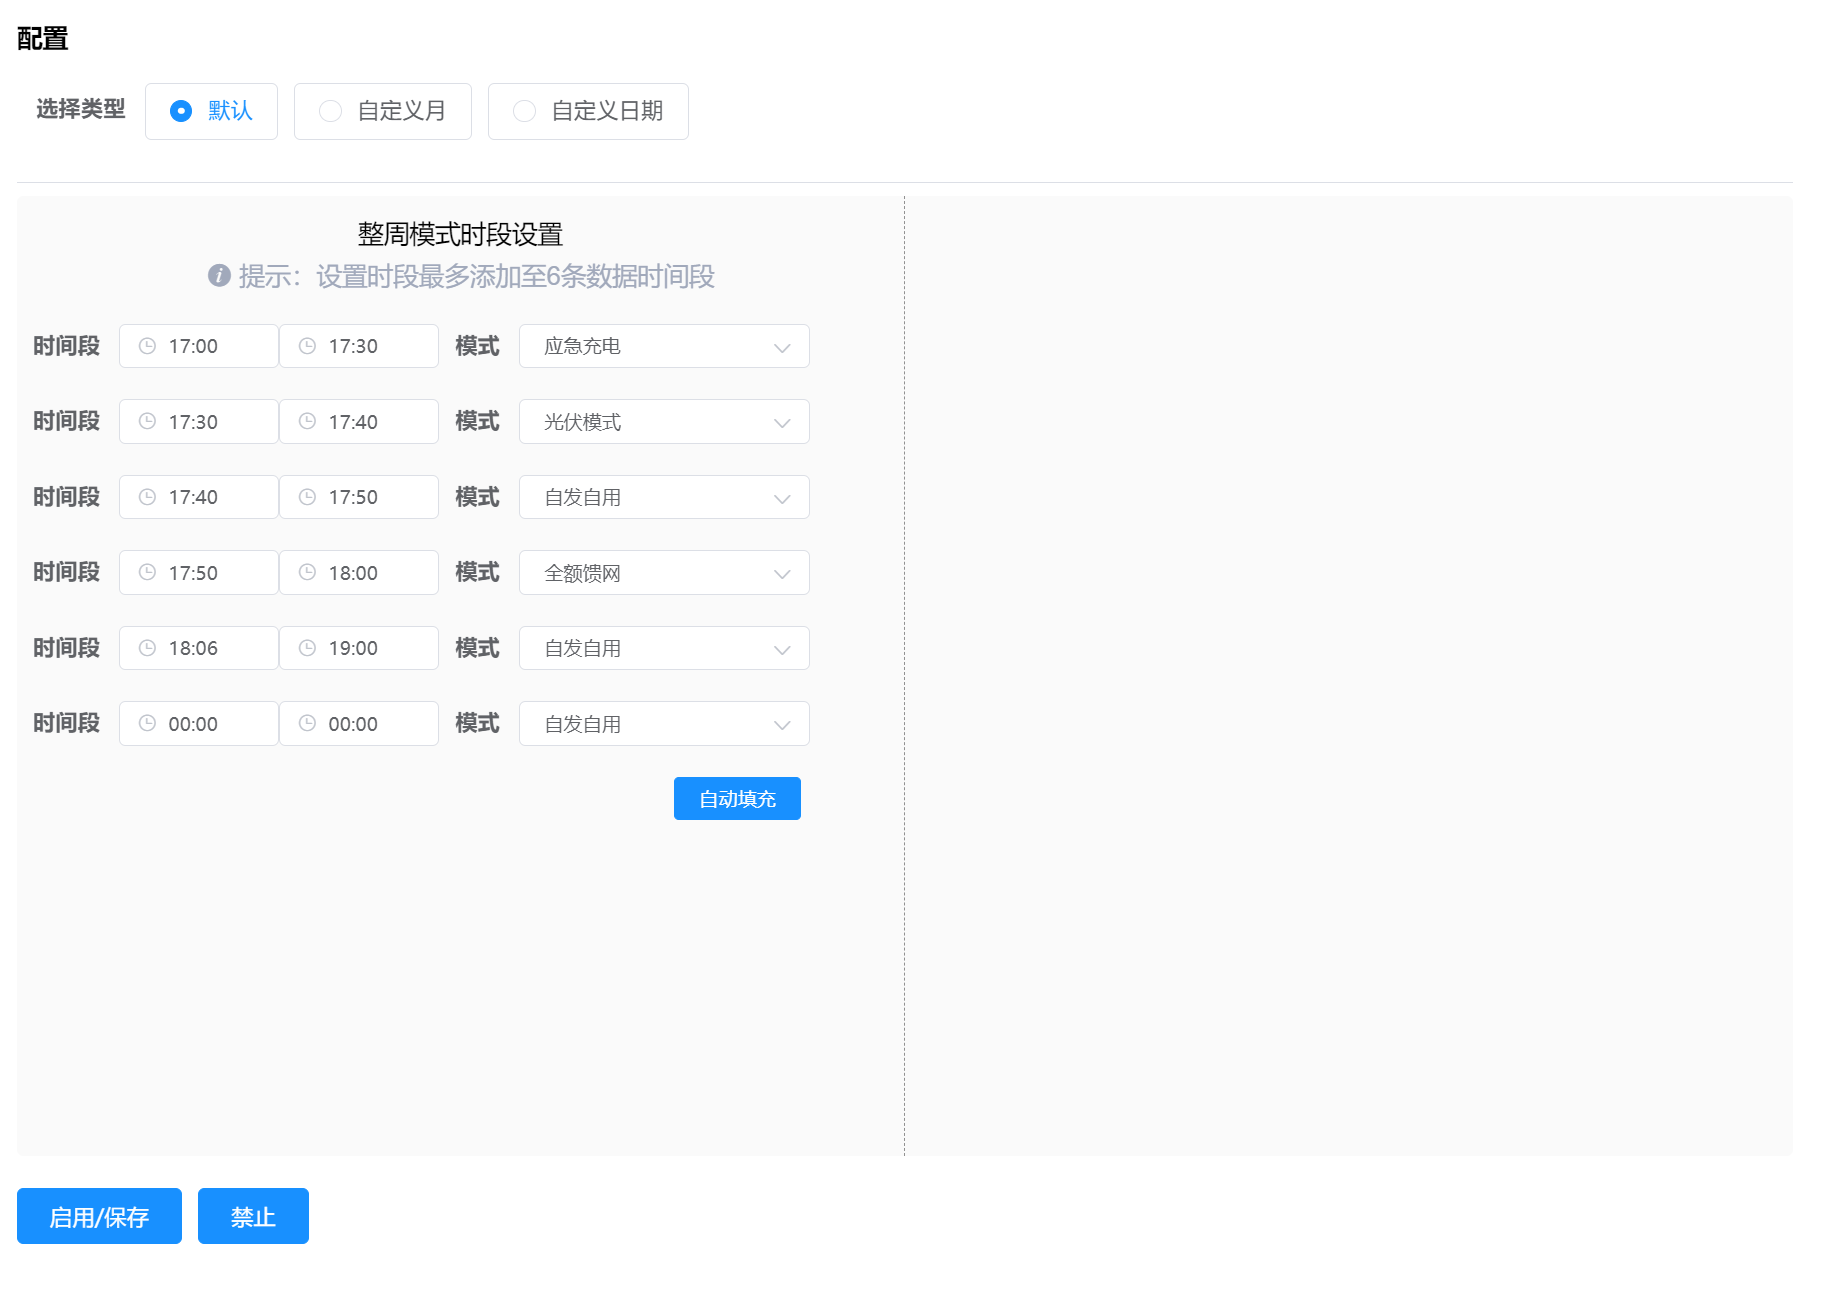The width and height of the screenshot is (1825, 1299).
Task: Click clock icon in 18:06 start field
Action: click(x=147, y=648)
